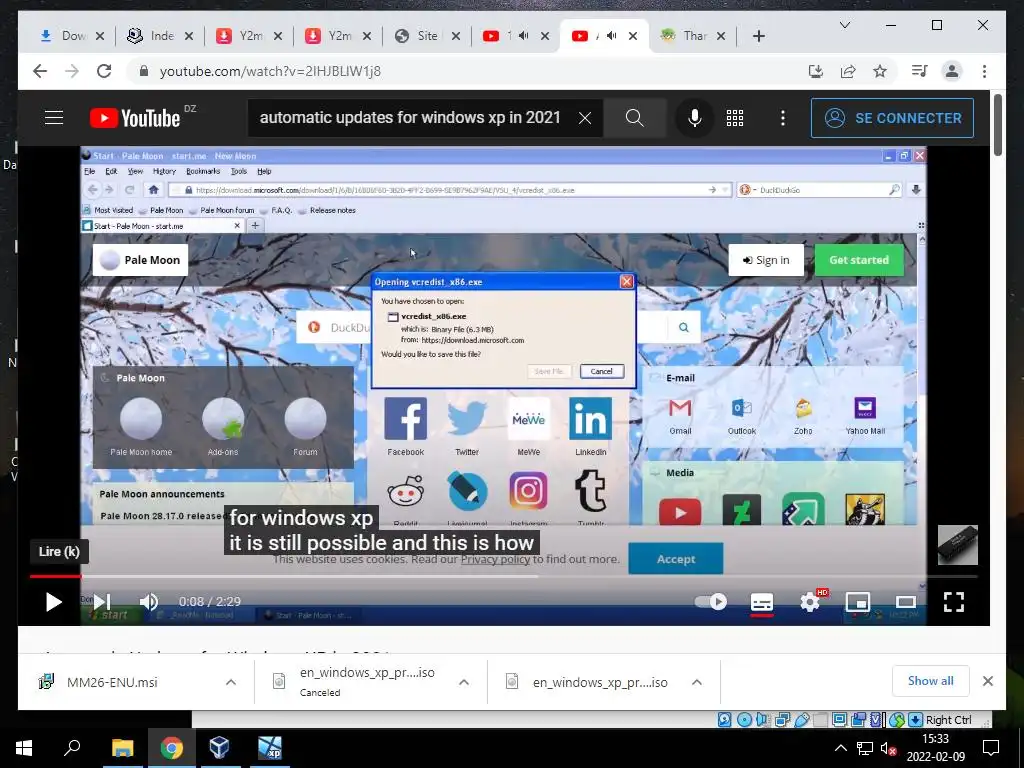Open tab search dropdown chevron
Screen dimensions: 1024x768
click(844, 25)
